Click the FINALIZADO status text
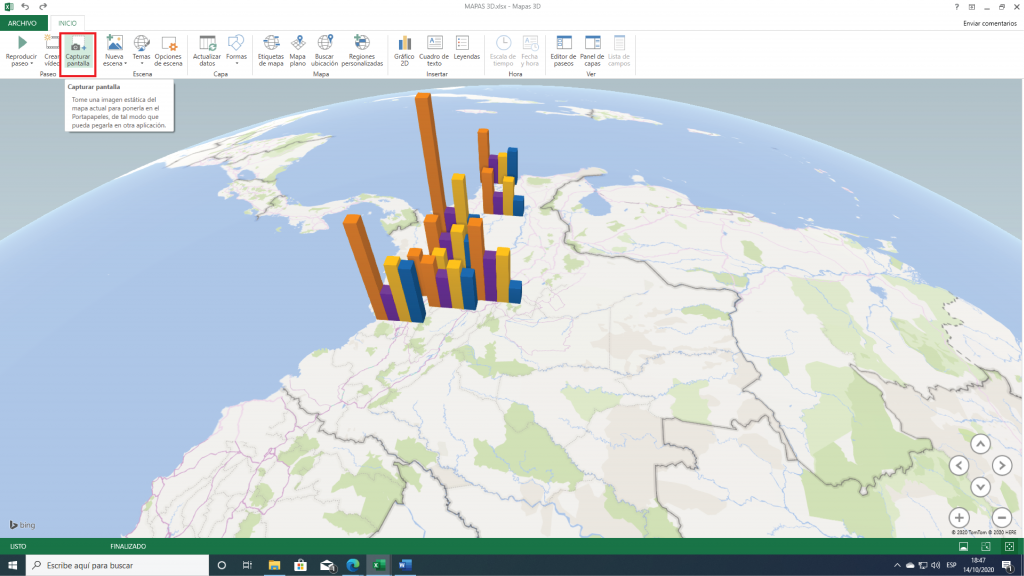The width and height of the screenshot is (1024, 576). [x=128, y=547]
